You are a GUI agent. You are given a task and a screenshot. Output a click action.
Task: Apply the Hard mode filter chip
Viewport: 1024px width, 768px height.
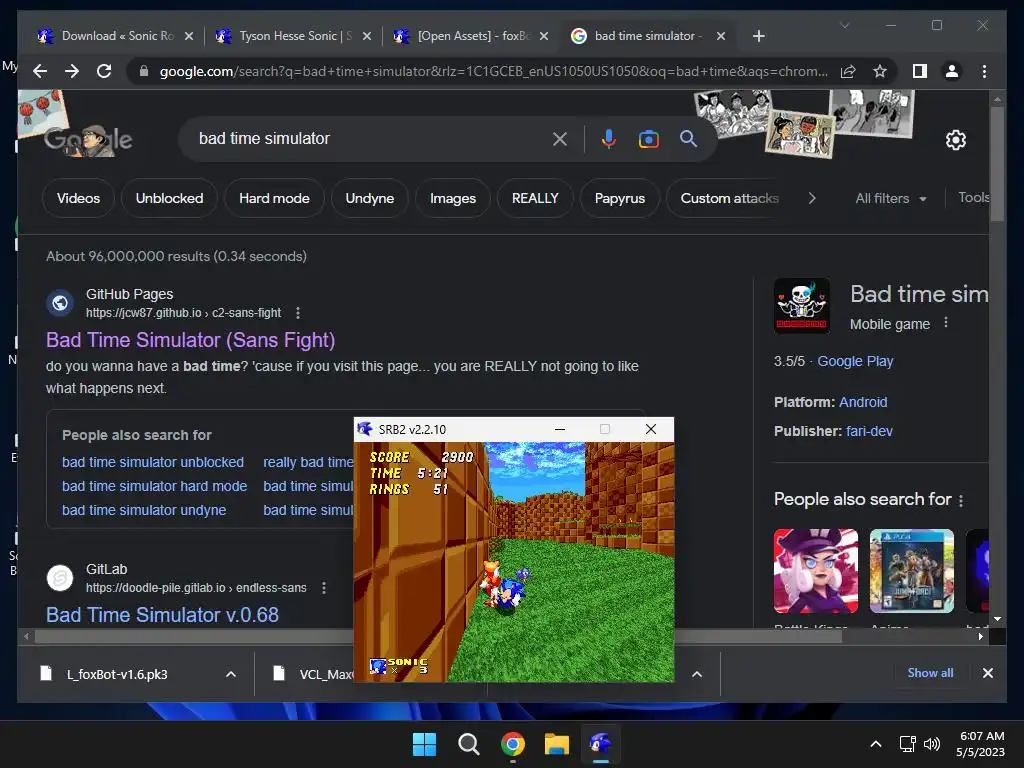pyautogui.click(x=274, y=198)
